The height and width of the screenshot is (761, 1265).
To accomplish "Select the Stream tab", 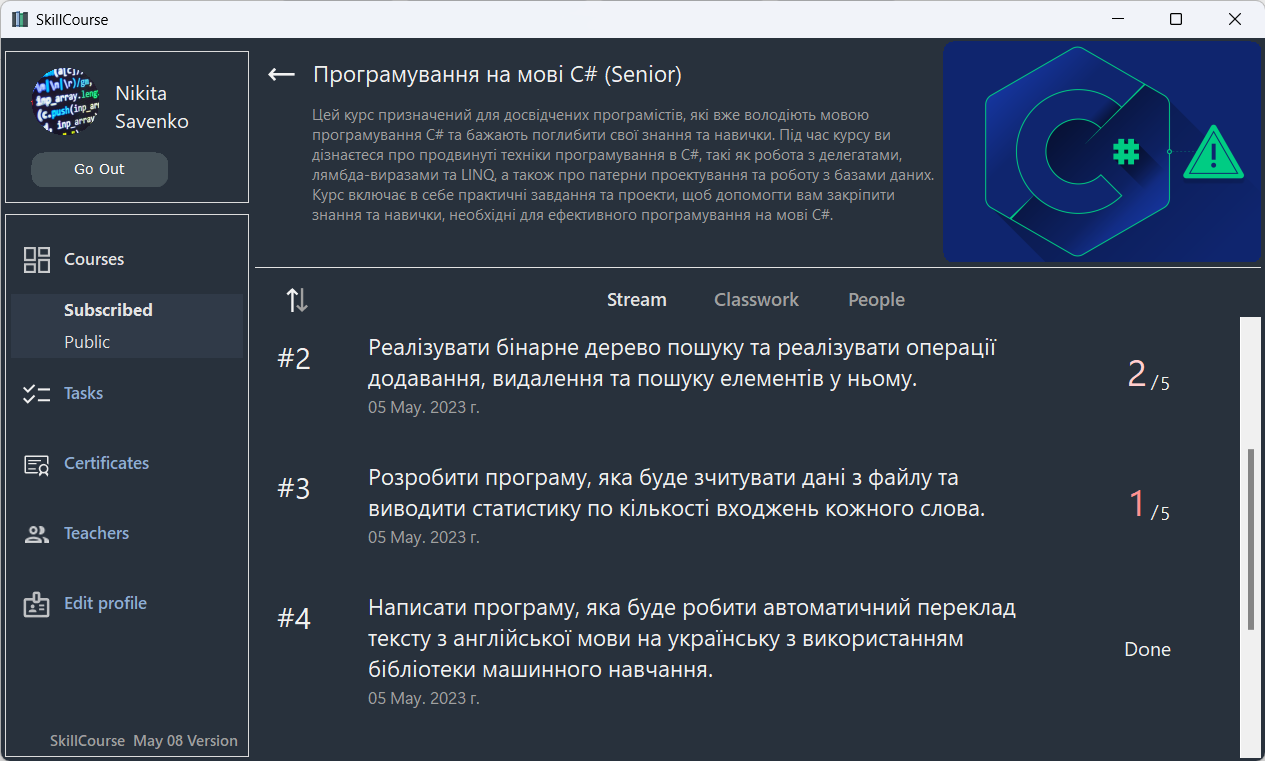I will (x=637, y=299).
